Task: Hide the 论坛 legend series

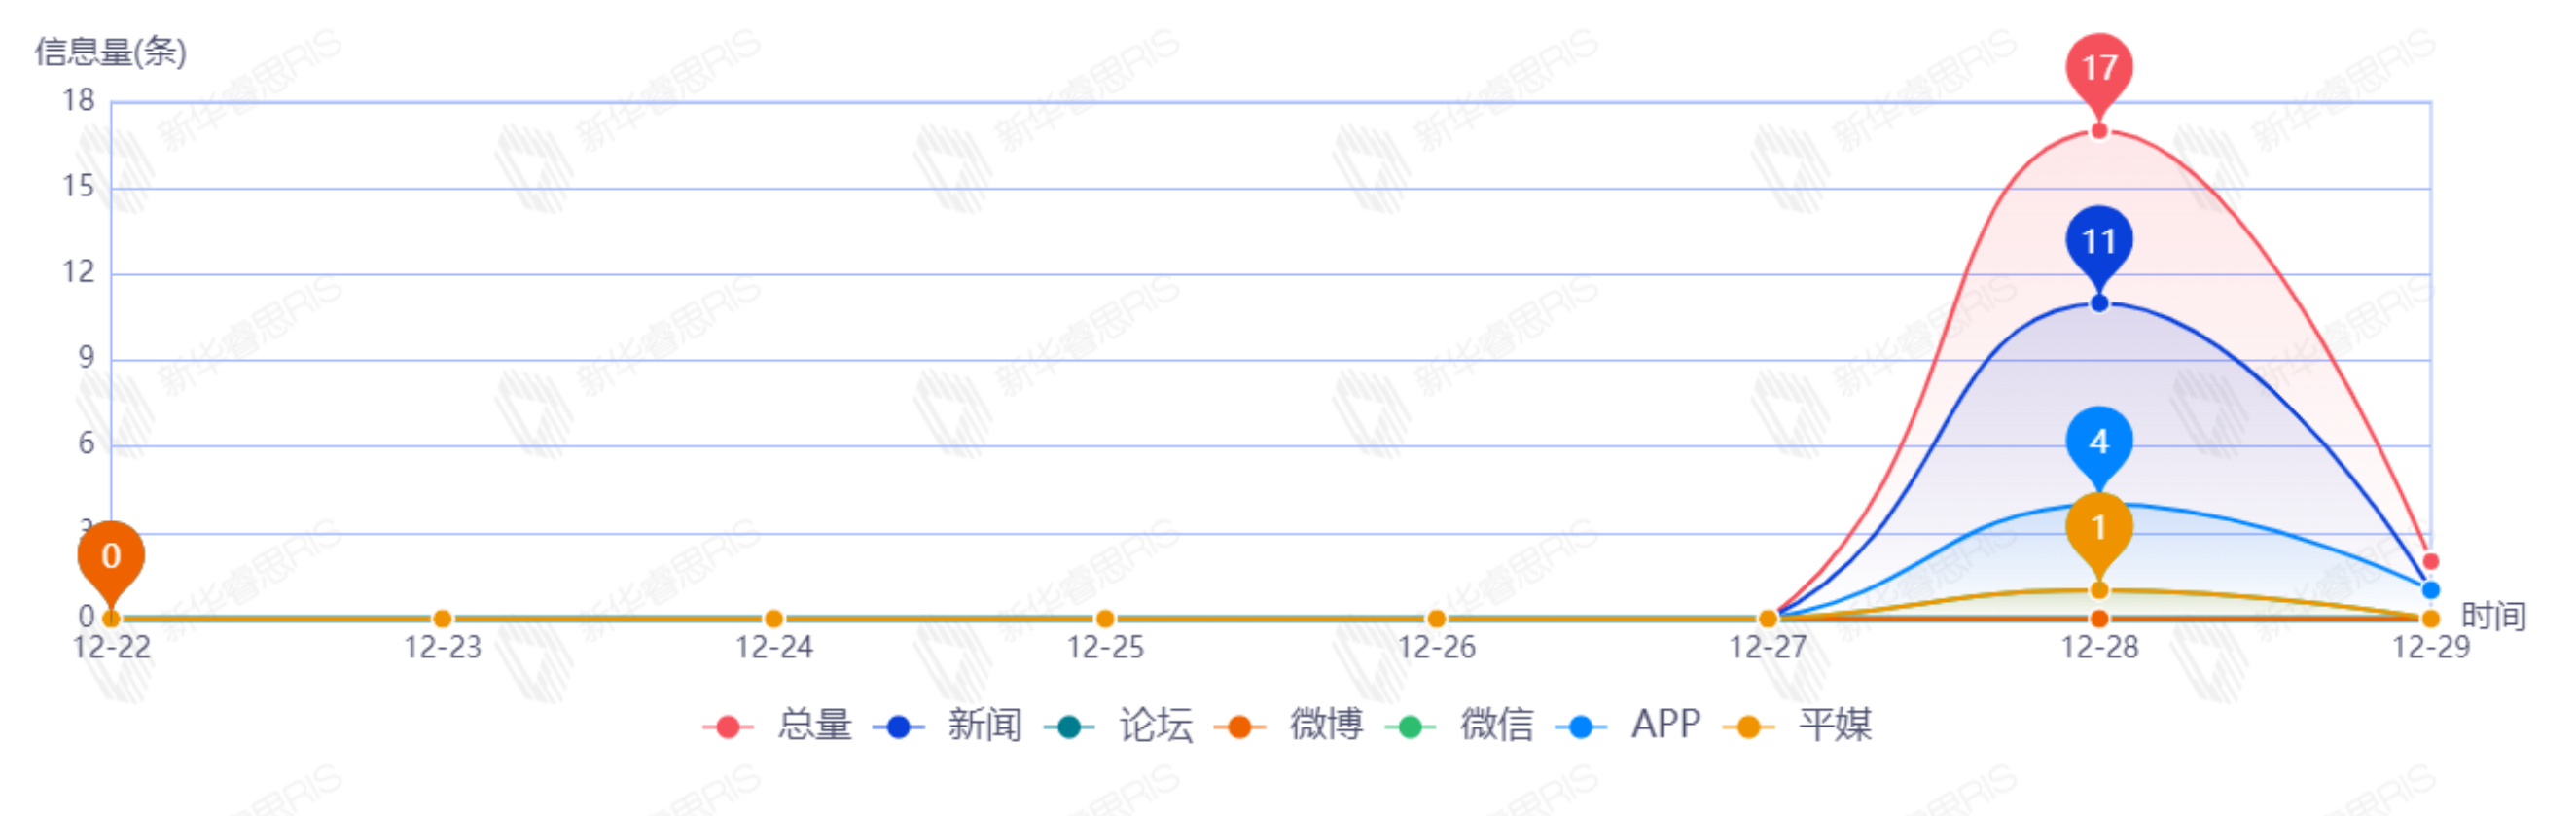Action: (x=1120, y=725)
